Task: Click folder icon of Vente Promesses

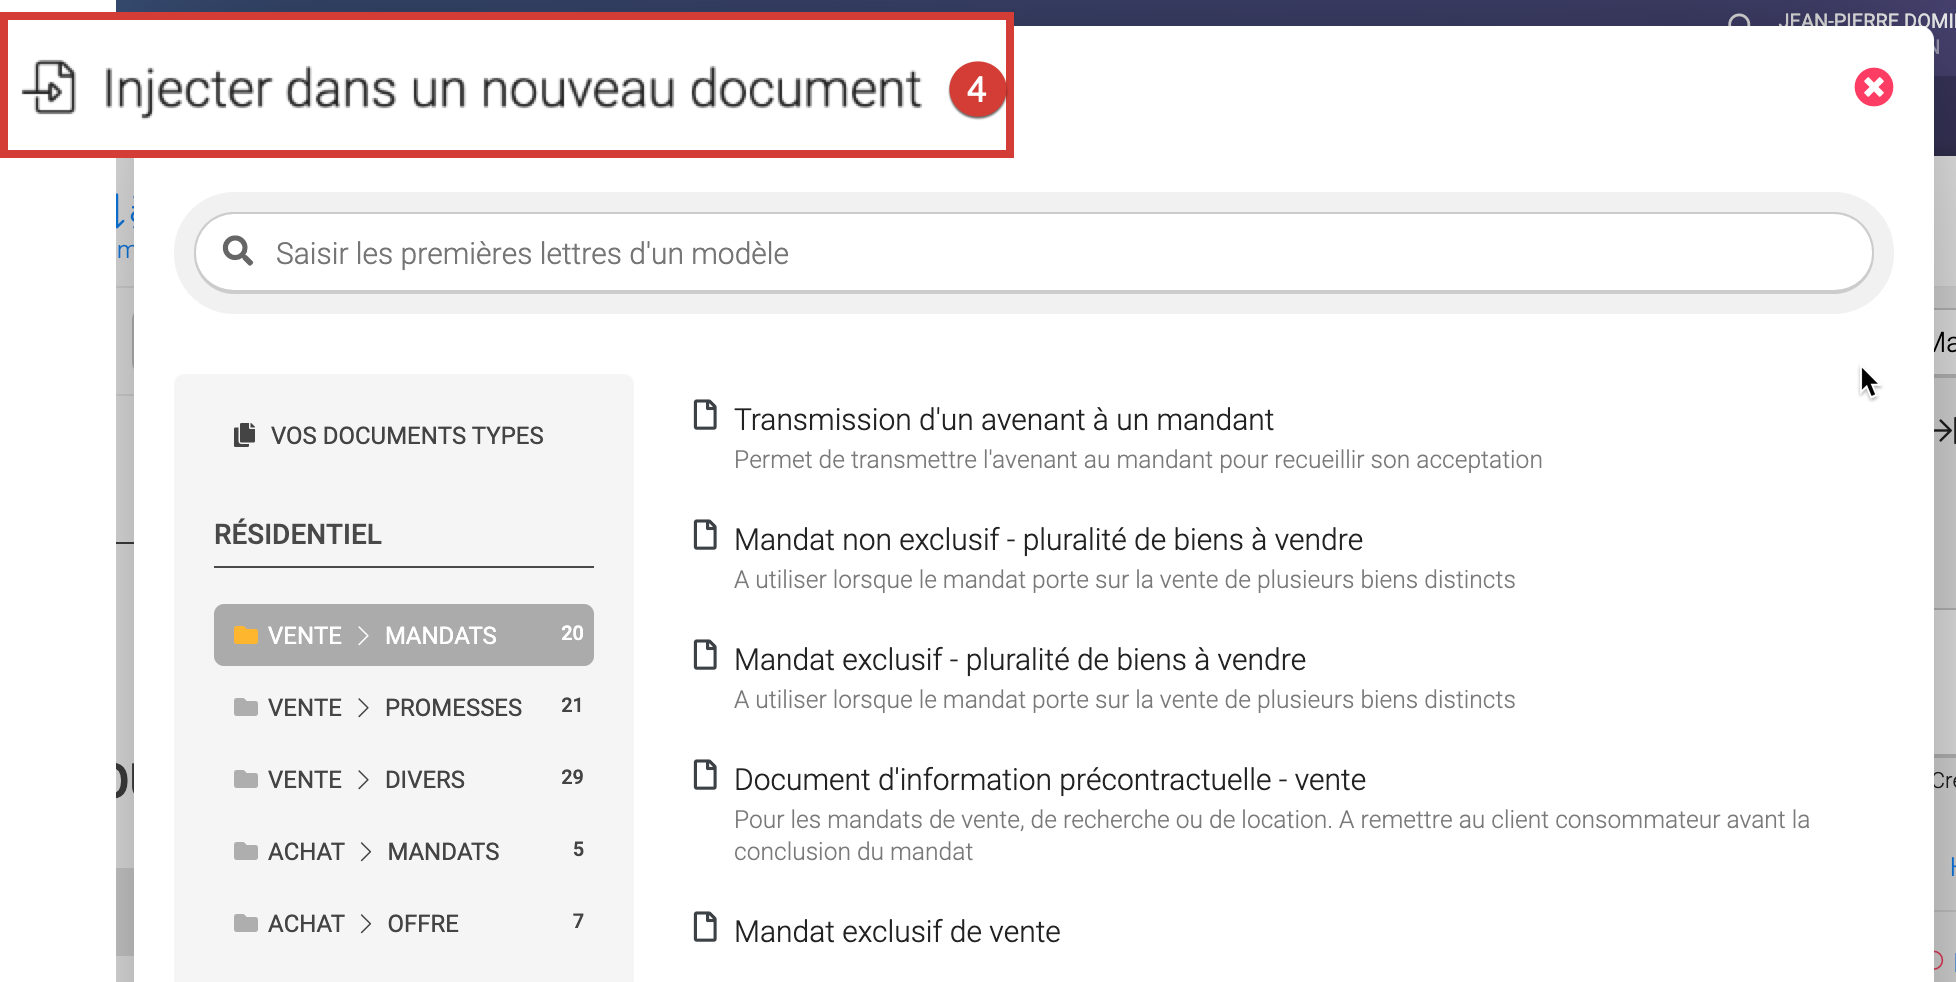Action: [245, 707]
